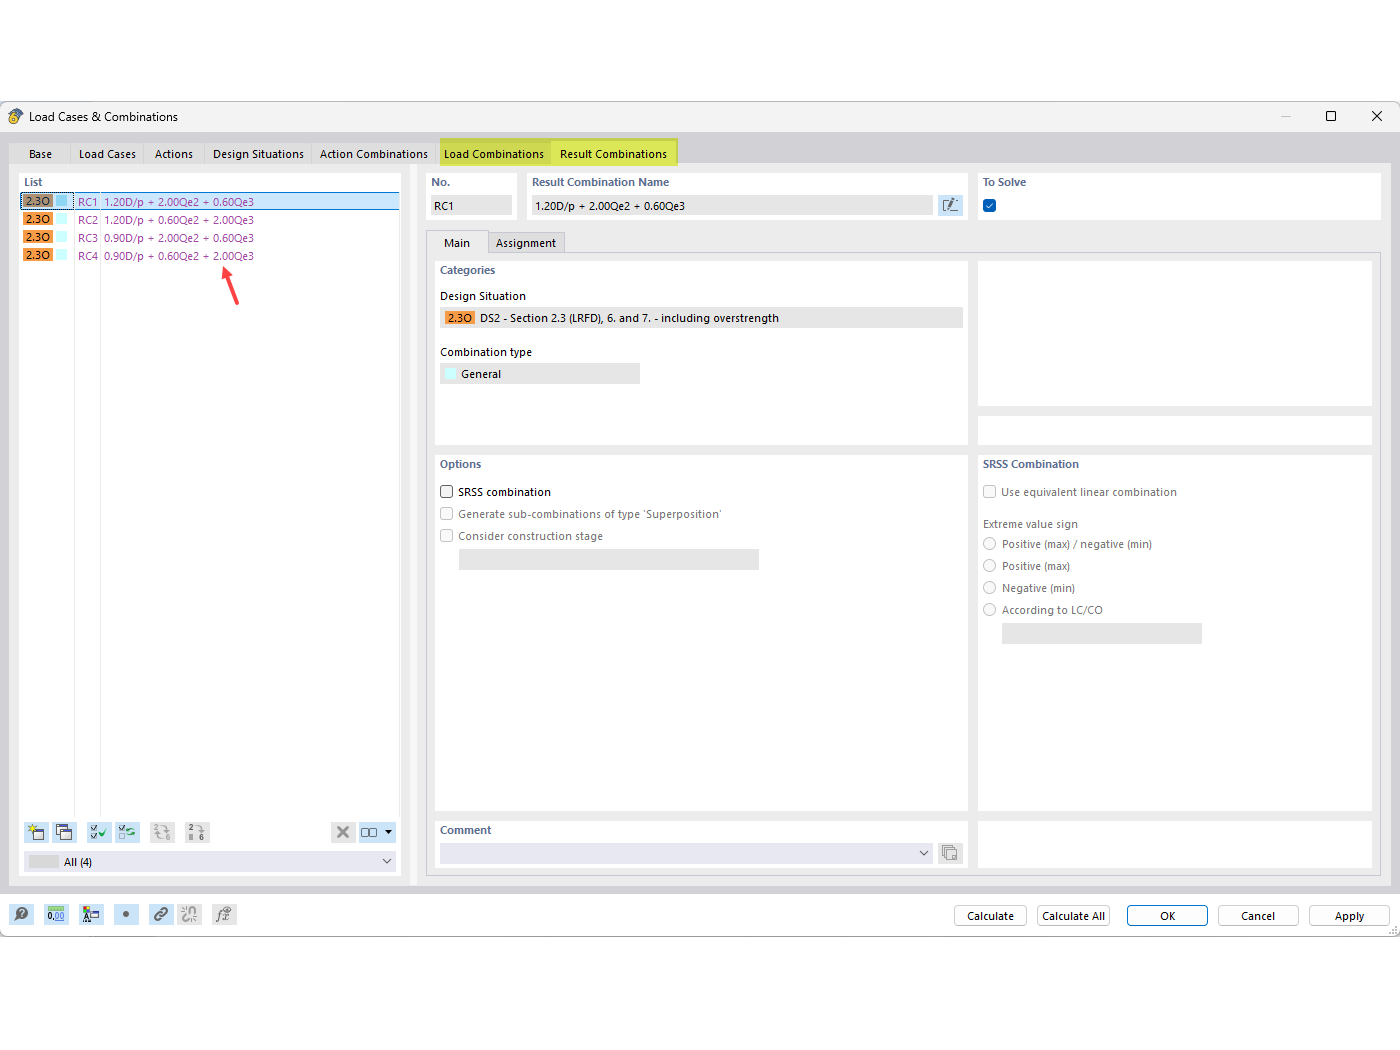Click the No. field showing RC1
The image size is (1400, 1050).
471,205
